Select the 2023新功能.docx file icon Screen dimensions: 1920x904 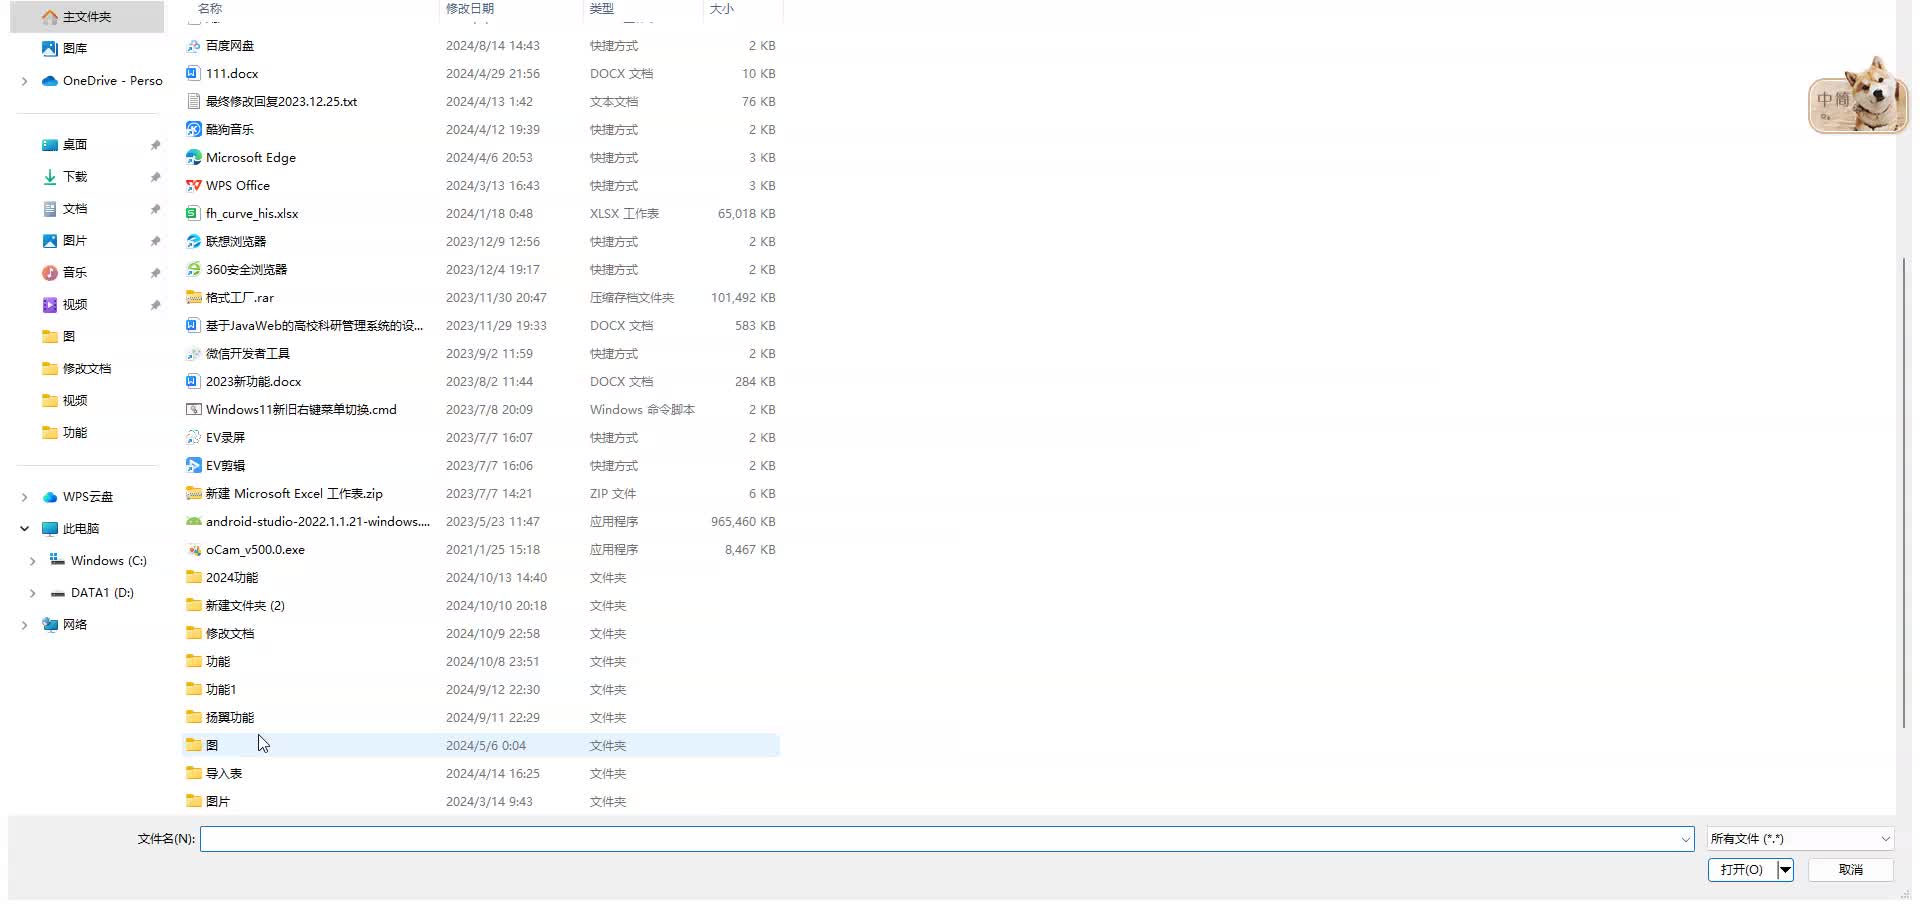click(194, 382)
